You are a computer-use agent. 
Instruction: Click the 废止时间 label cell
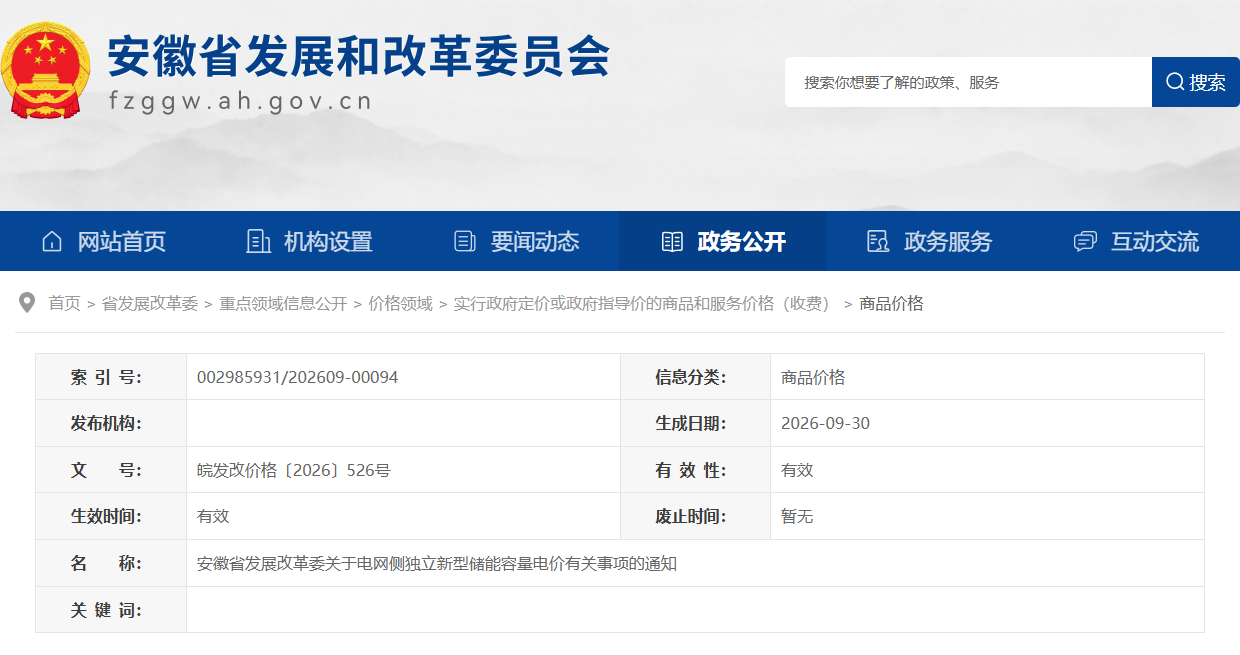pyautogui.click(x=695, y=516)
